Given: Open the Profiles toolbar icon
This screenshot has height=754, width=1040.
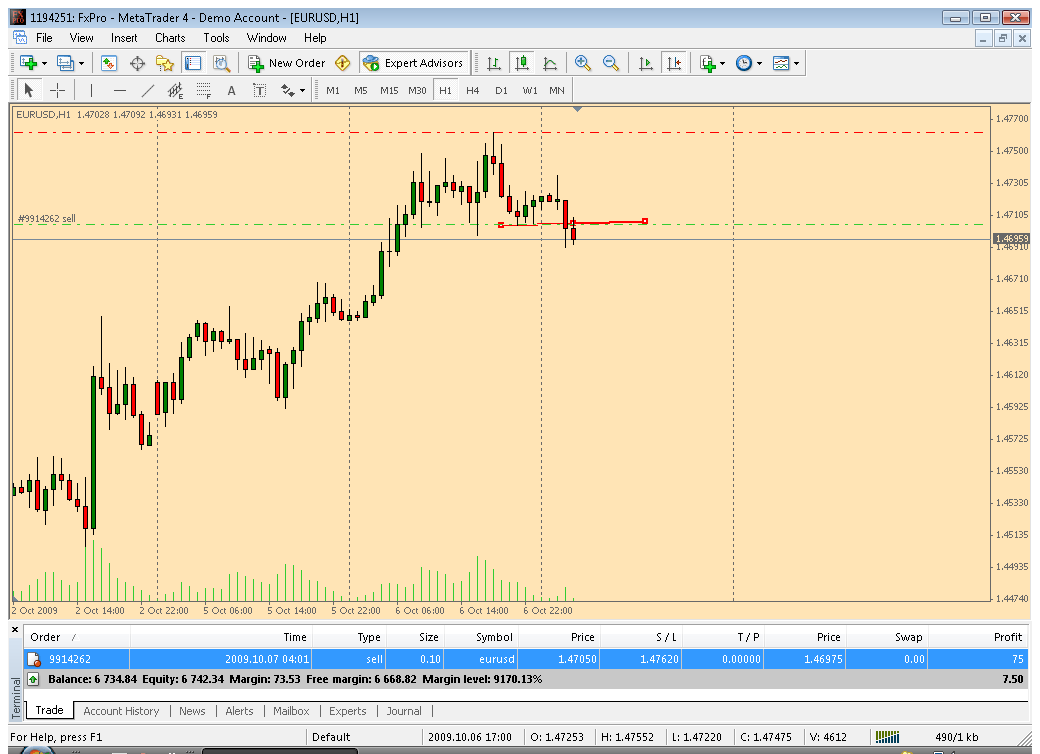Looking at the screenshot, I should pos(64,63).
